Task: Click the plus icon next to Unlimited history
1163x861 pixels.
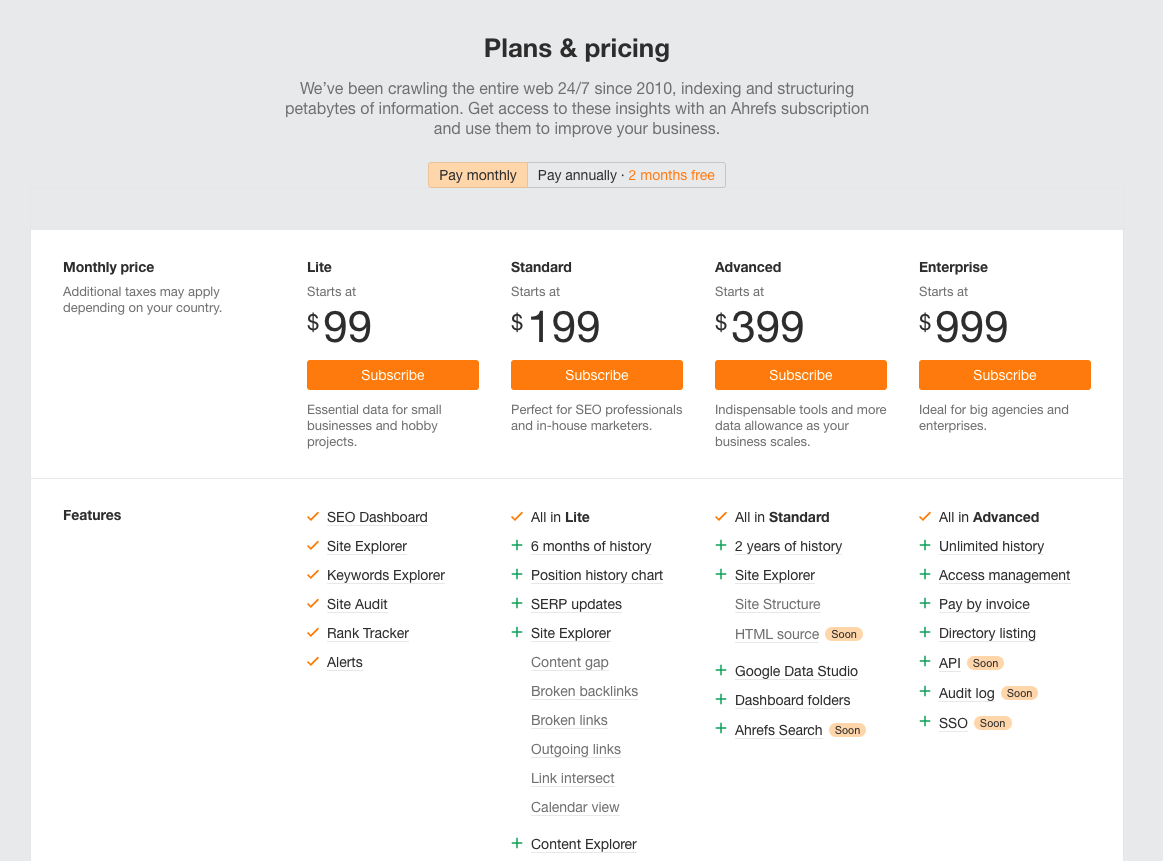Action: 925,545
